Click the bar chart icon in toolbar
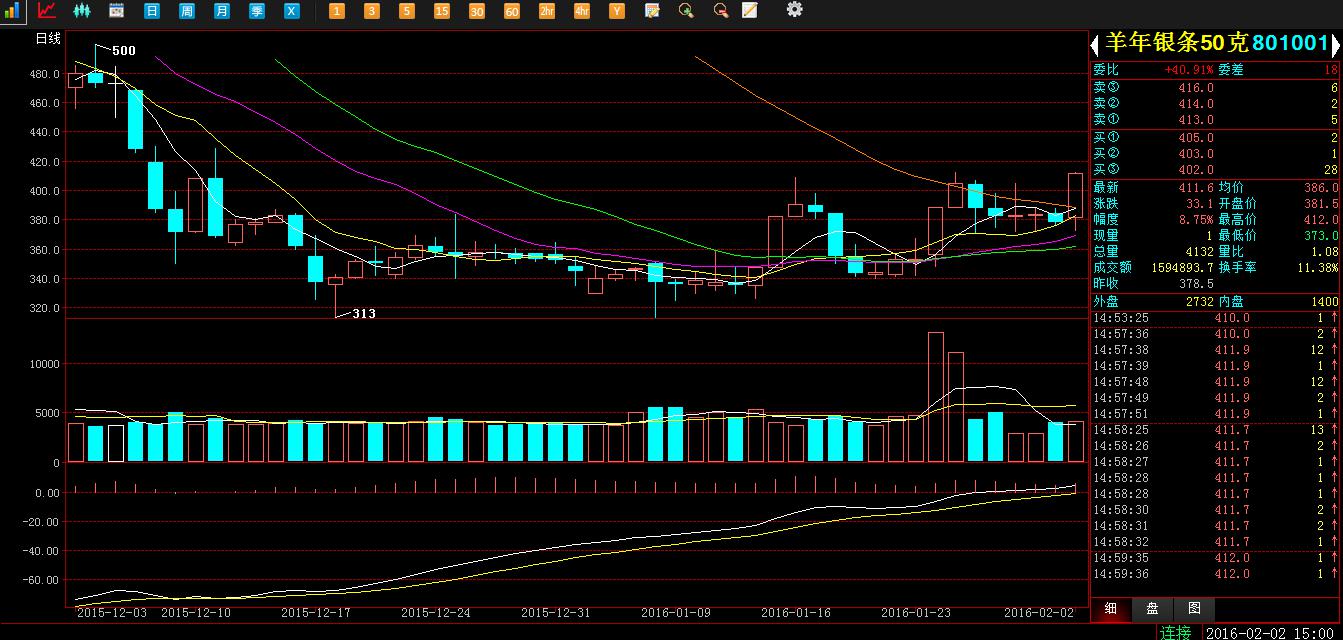The width and height of the screenshot is (1343, 640). (x=13, y=10)
